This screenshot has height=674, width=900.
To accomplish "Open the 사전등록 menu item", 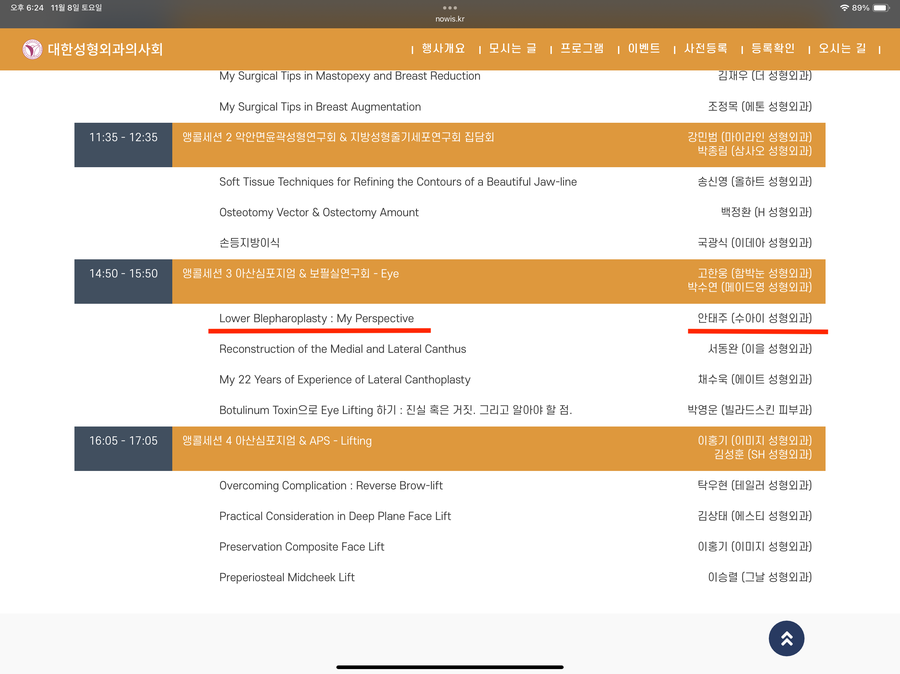I will click(705, 49).
